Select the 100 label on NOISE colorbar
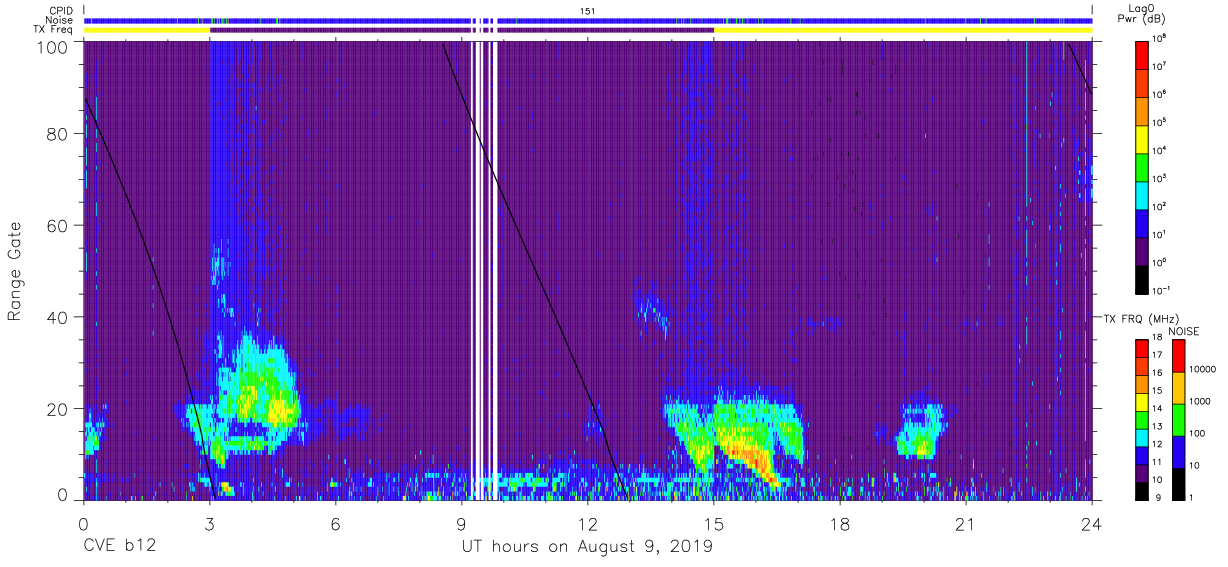This screenshot has width=1228, height=567. 1198,433
